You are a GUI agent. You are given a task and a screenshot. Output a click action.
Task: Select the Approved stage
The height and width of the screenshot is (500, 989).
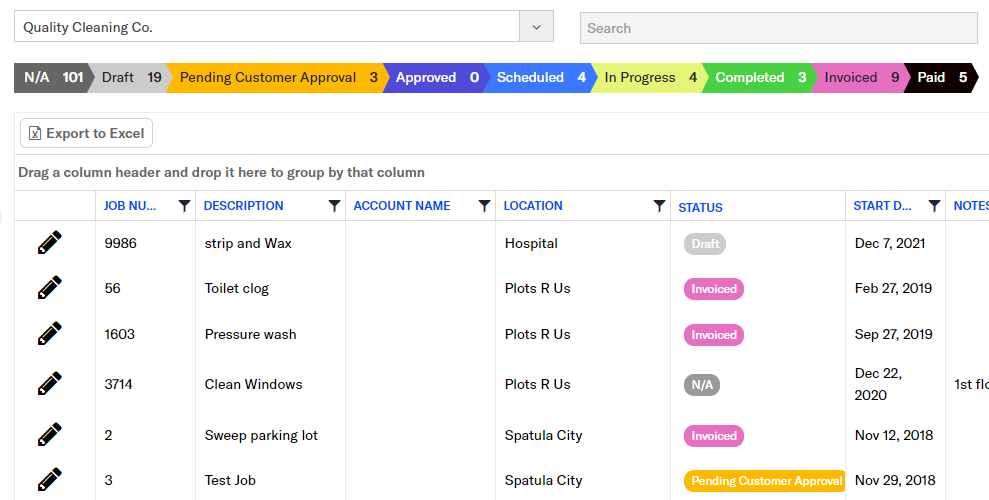click(437, 78)
